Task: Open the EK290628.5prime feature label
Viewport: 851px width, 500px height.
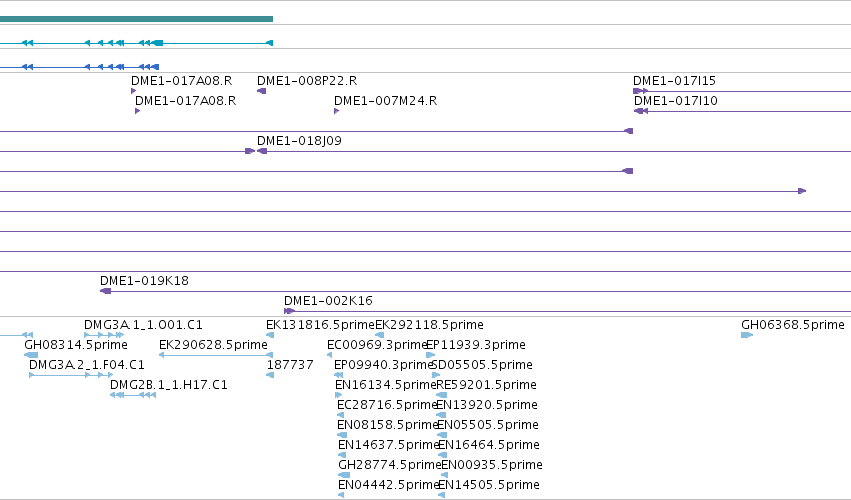Action: click(x=213, y=345)
